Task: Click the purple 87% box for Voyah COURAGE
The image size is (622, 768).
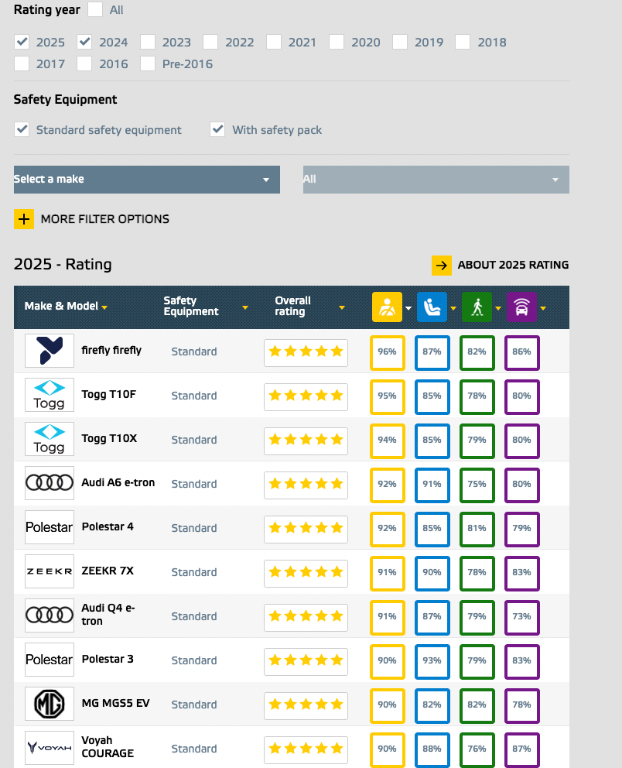Action: tap(522, 749)
